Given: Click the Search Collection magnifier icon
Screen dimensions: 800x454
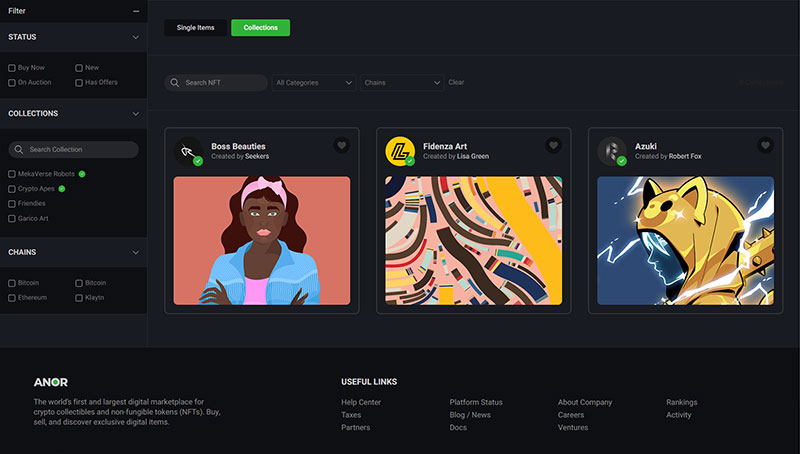Looking at the screenshot, I should (19, 149).
